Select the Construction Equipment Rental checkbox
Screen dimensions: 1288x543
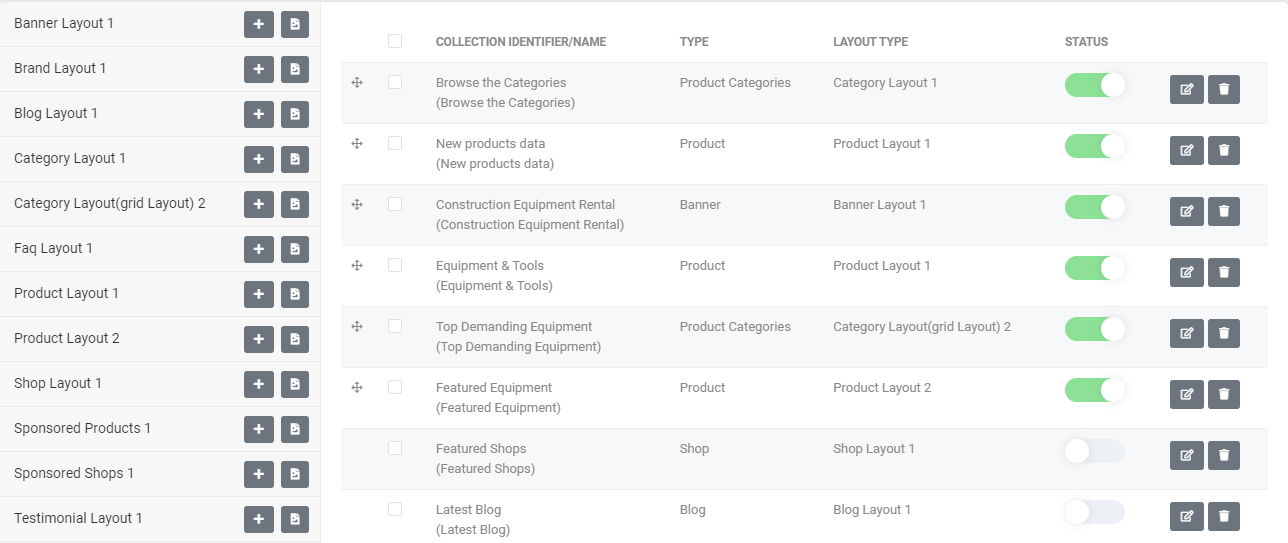[x=395, y=204]
